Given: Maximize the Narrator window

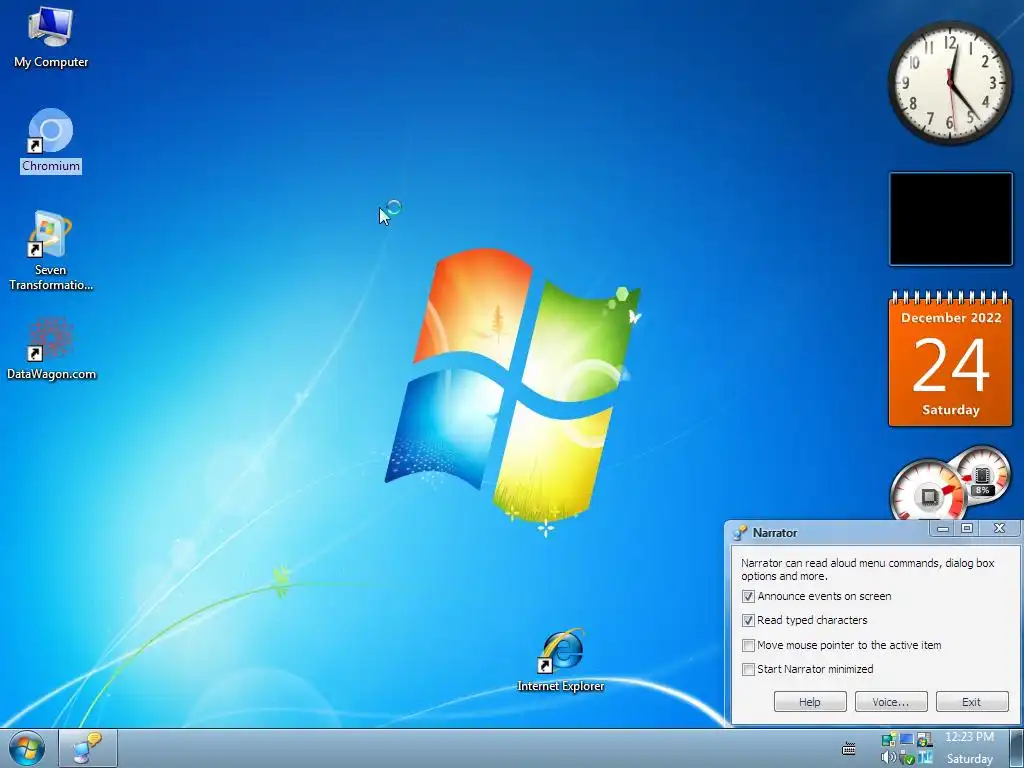Looking at the screenshot, I should pos(967,528).
